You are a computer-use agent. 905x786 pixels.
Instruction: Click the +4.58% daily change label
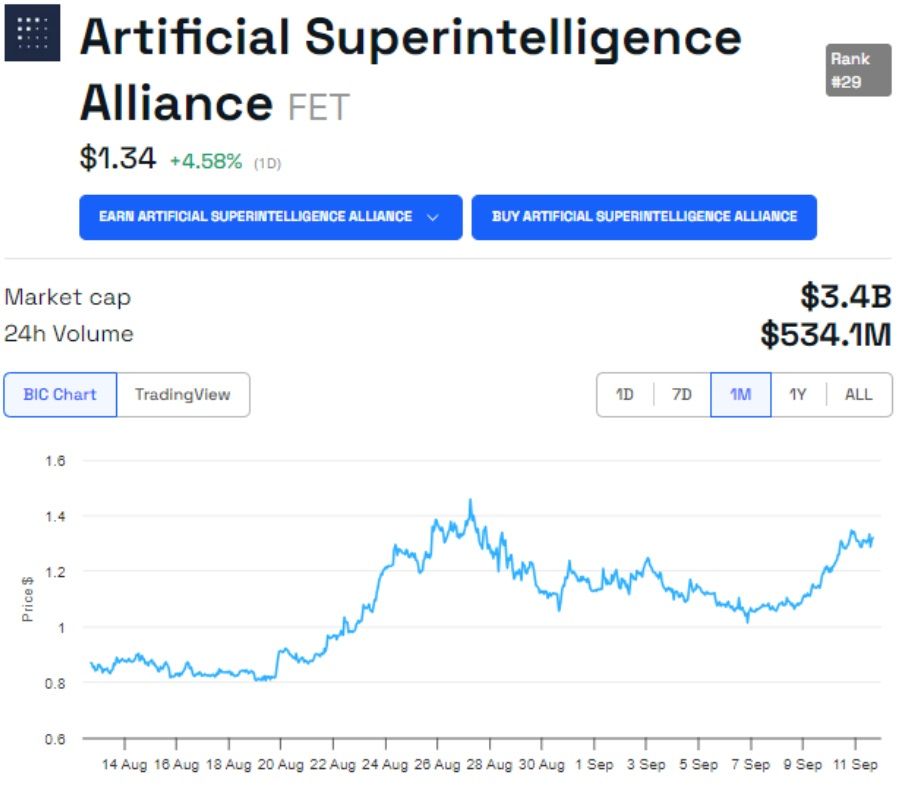205,160
